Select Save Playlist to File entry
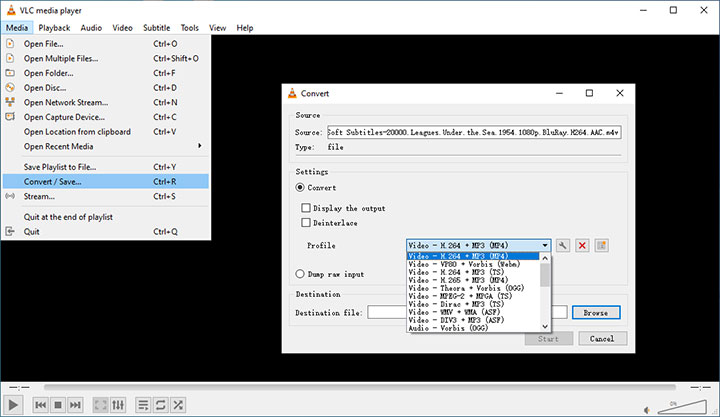720x417 pixels. 106,167
